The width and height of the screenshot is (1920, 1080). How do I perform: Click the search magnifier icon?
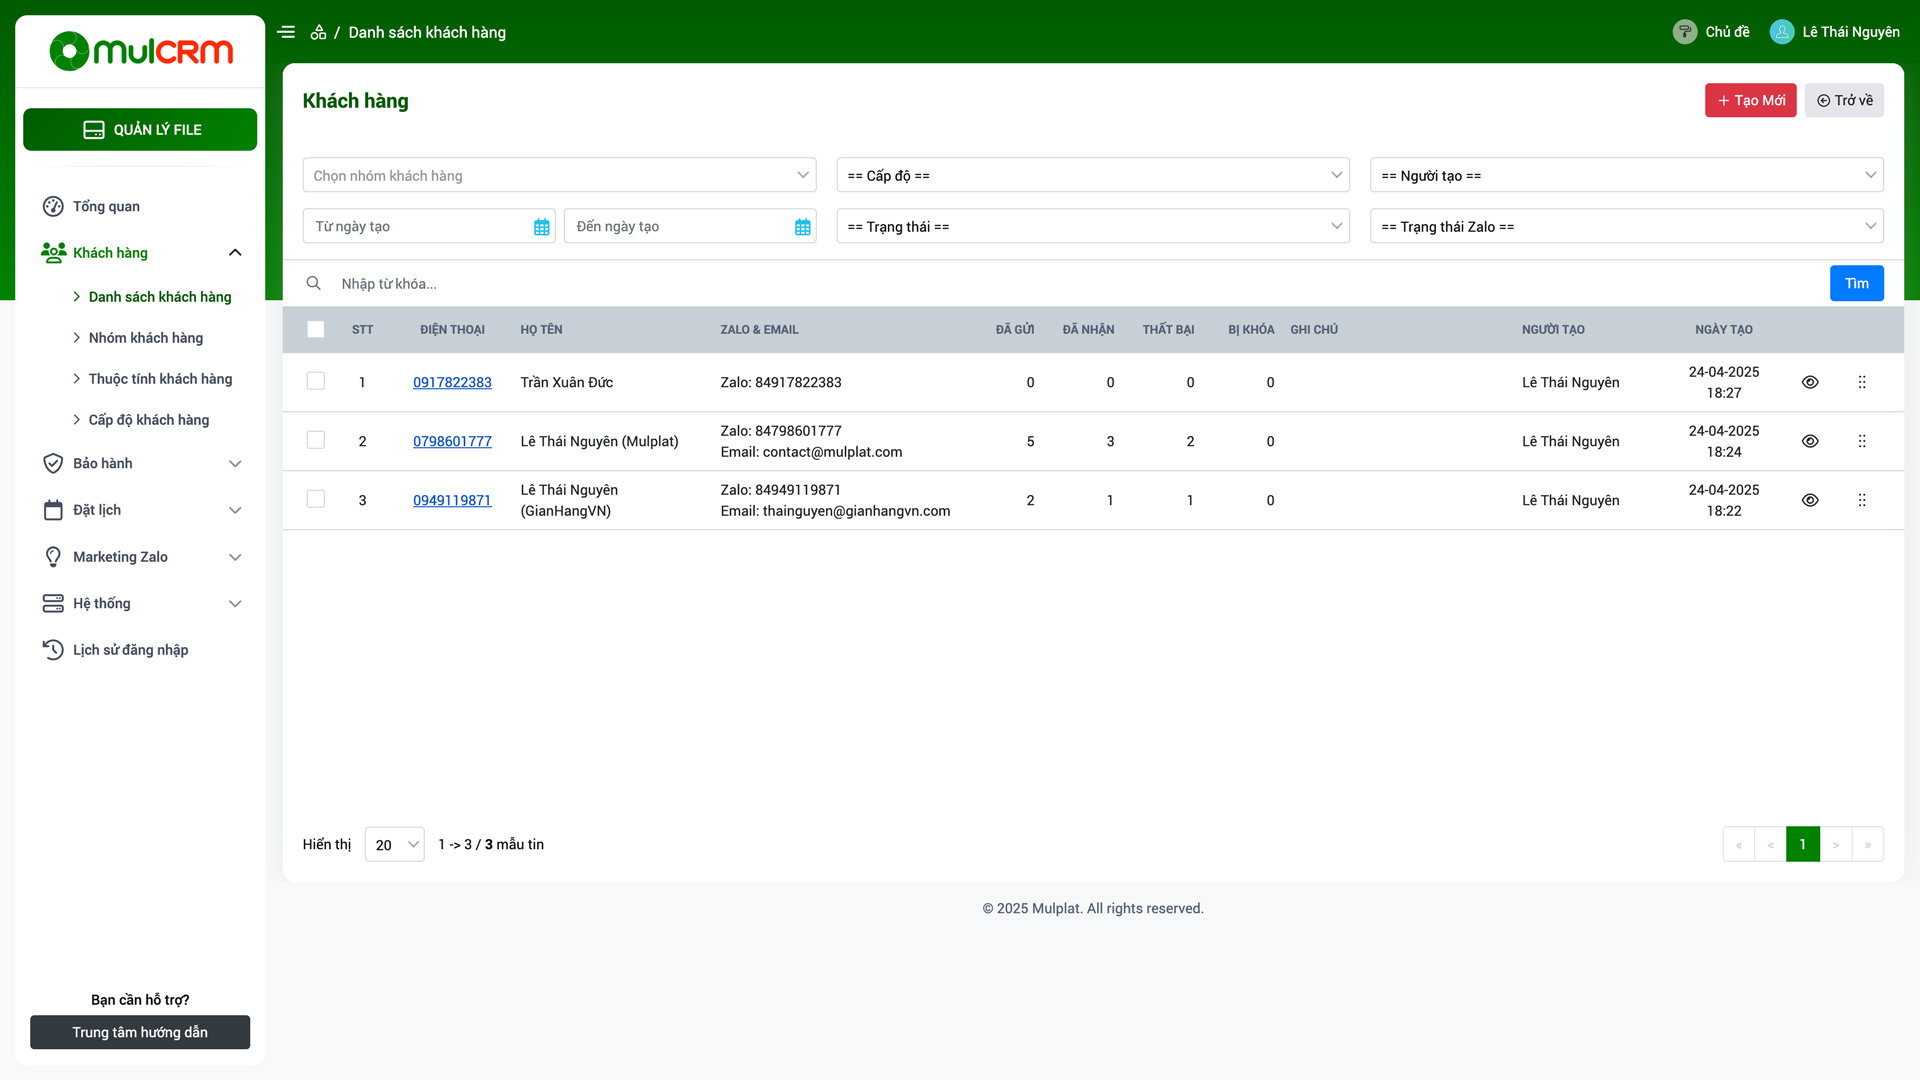point(313,283)
